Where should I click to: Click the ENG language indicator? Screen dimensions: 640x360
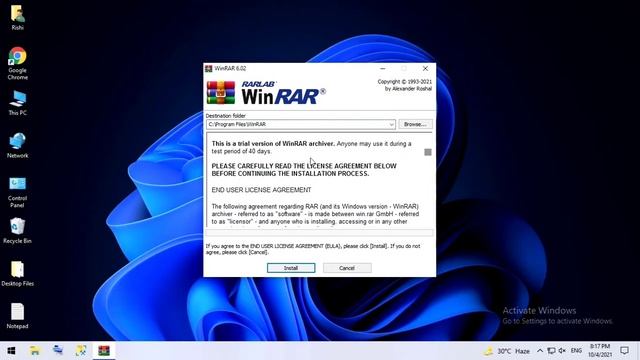coord(576,351)
